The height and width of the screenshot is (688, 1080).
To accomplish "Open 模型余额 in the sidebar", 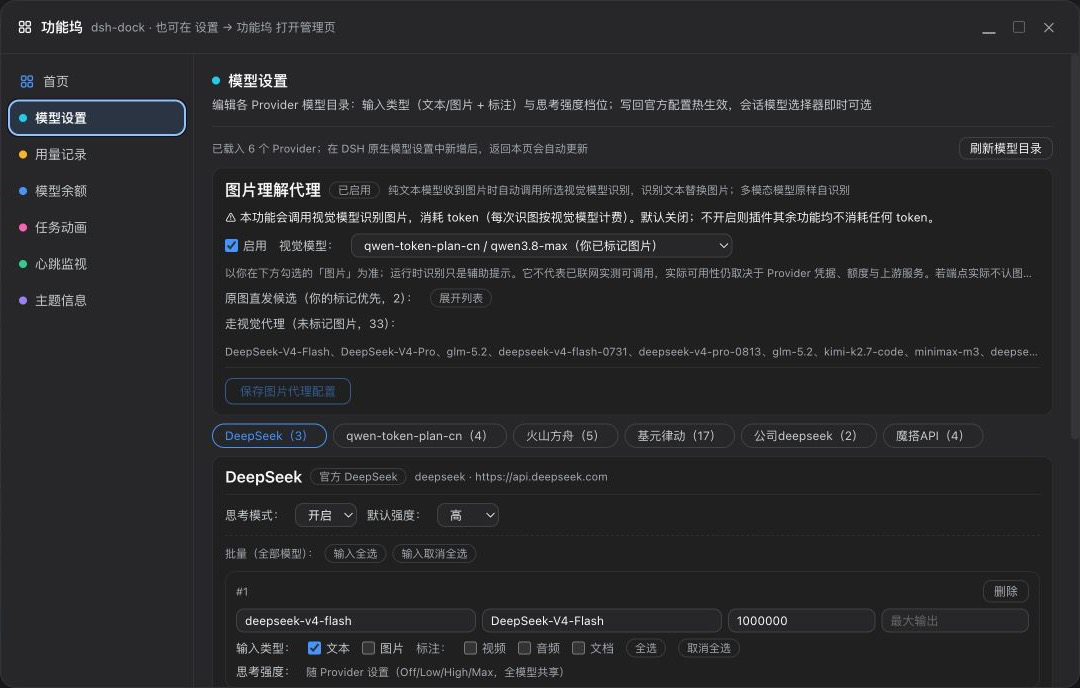I will coord(97,191).
